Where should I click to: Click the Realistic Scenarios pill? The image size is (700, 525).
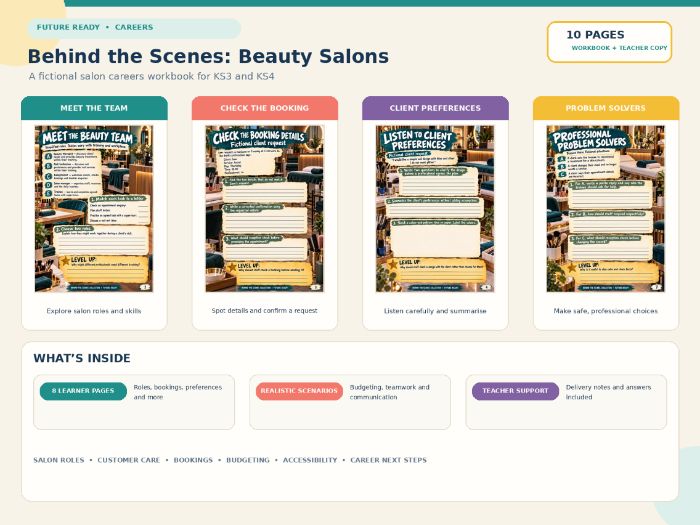[299, 391]
